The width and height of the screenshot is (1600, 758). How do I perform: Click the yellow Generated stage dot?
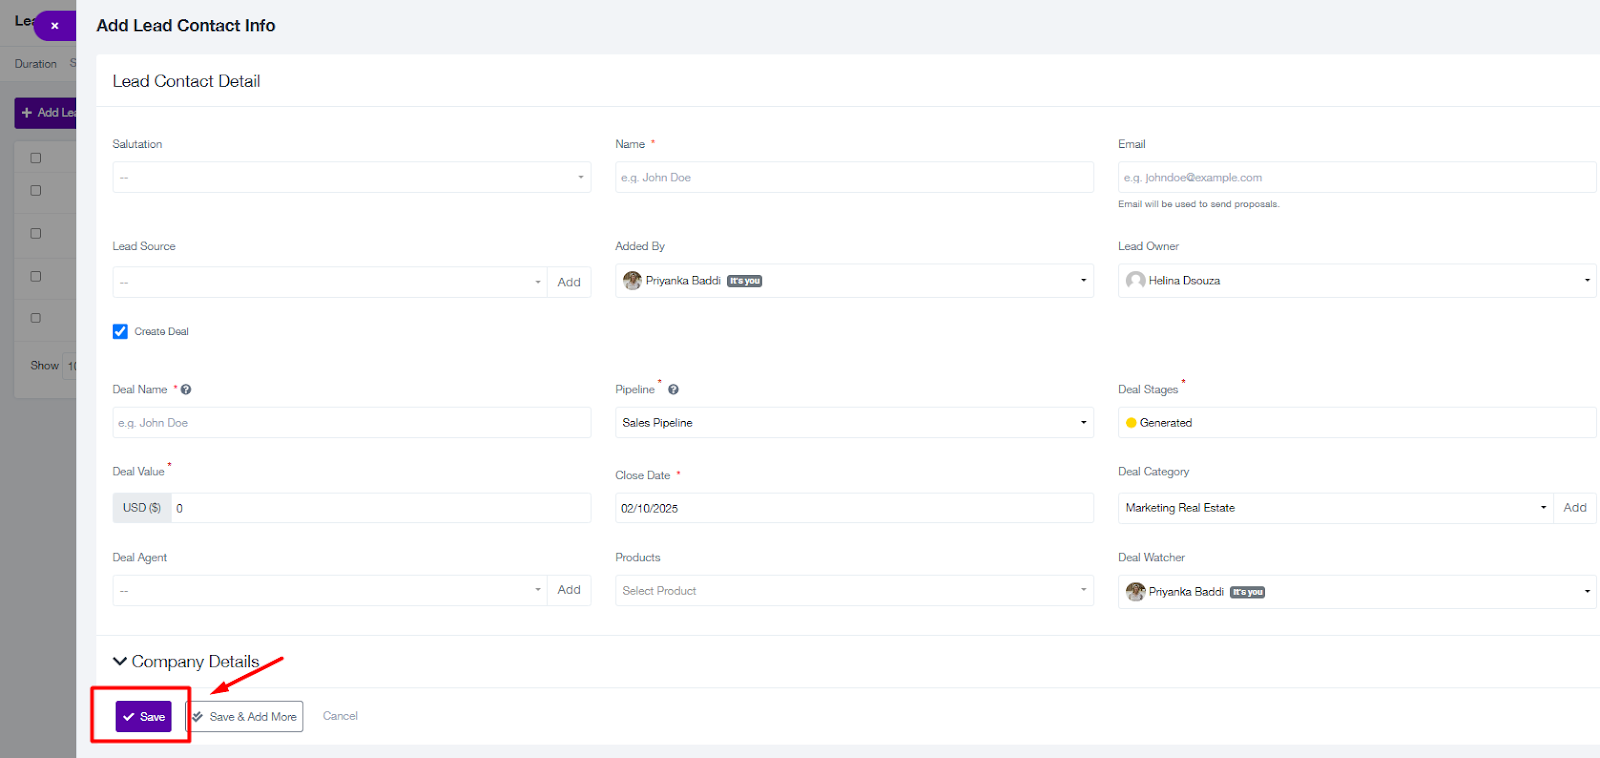point(1131,423)
